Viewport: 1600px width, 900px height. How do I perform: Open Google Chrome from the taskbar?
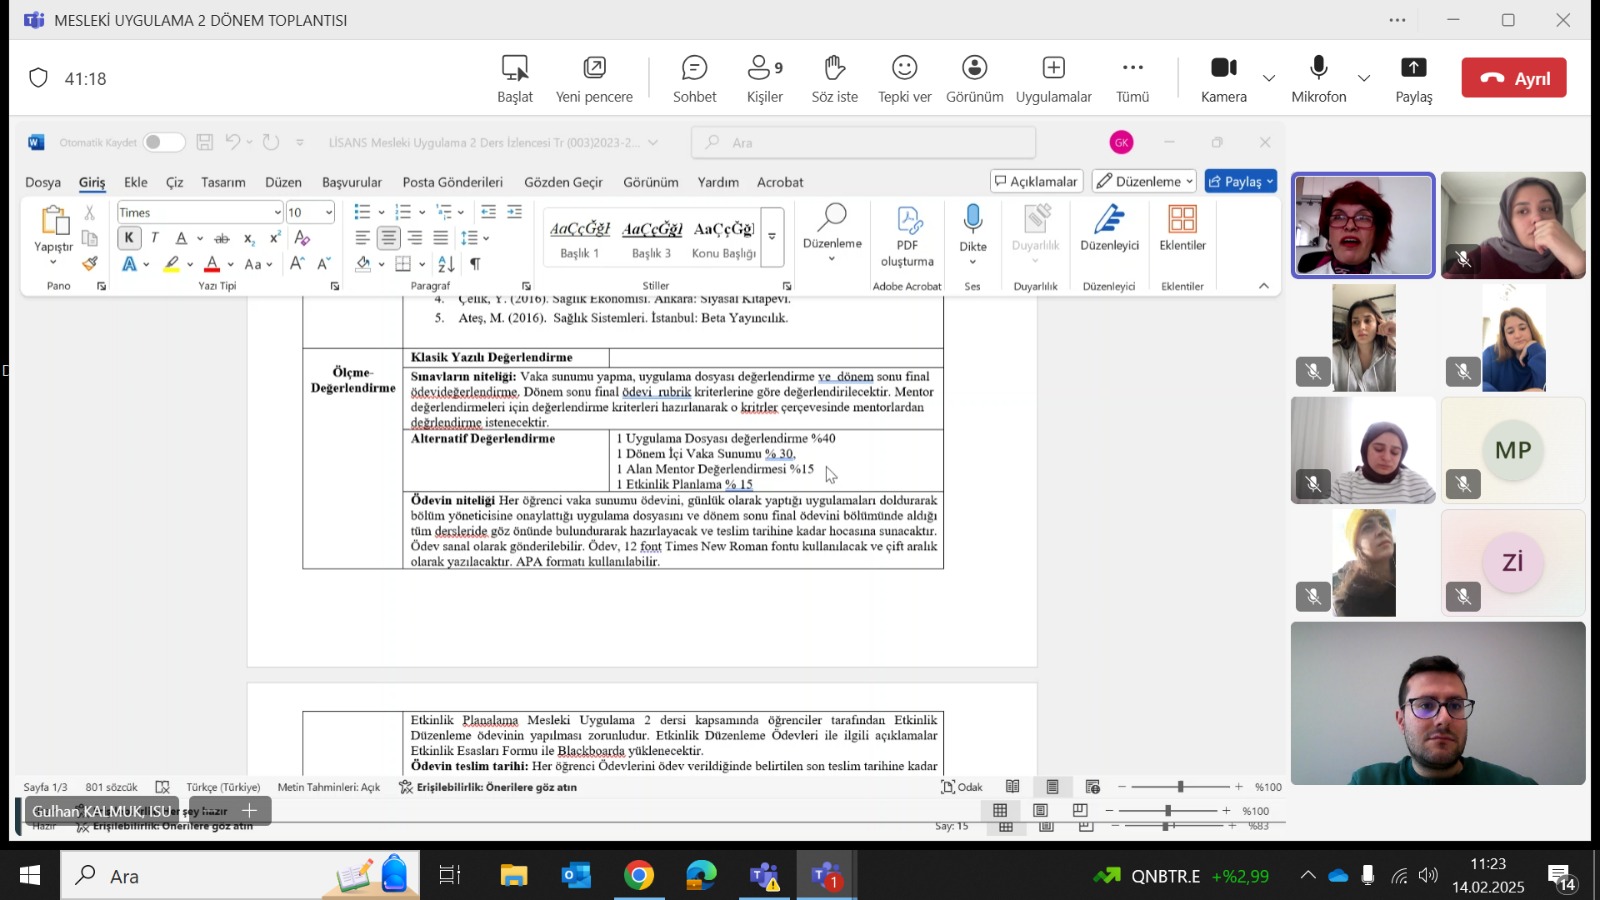[x=638, y=876]
